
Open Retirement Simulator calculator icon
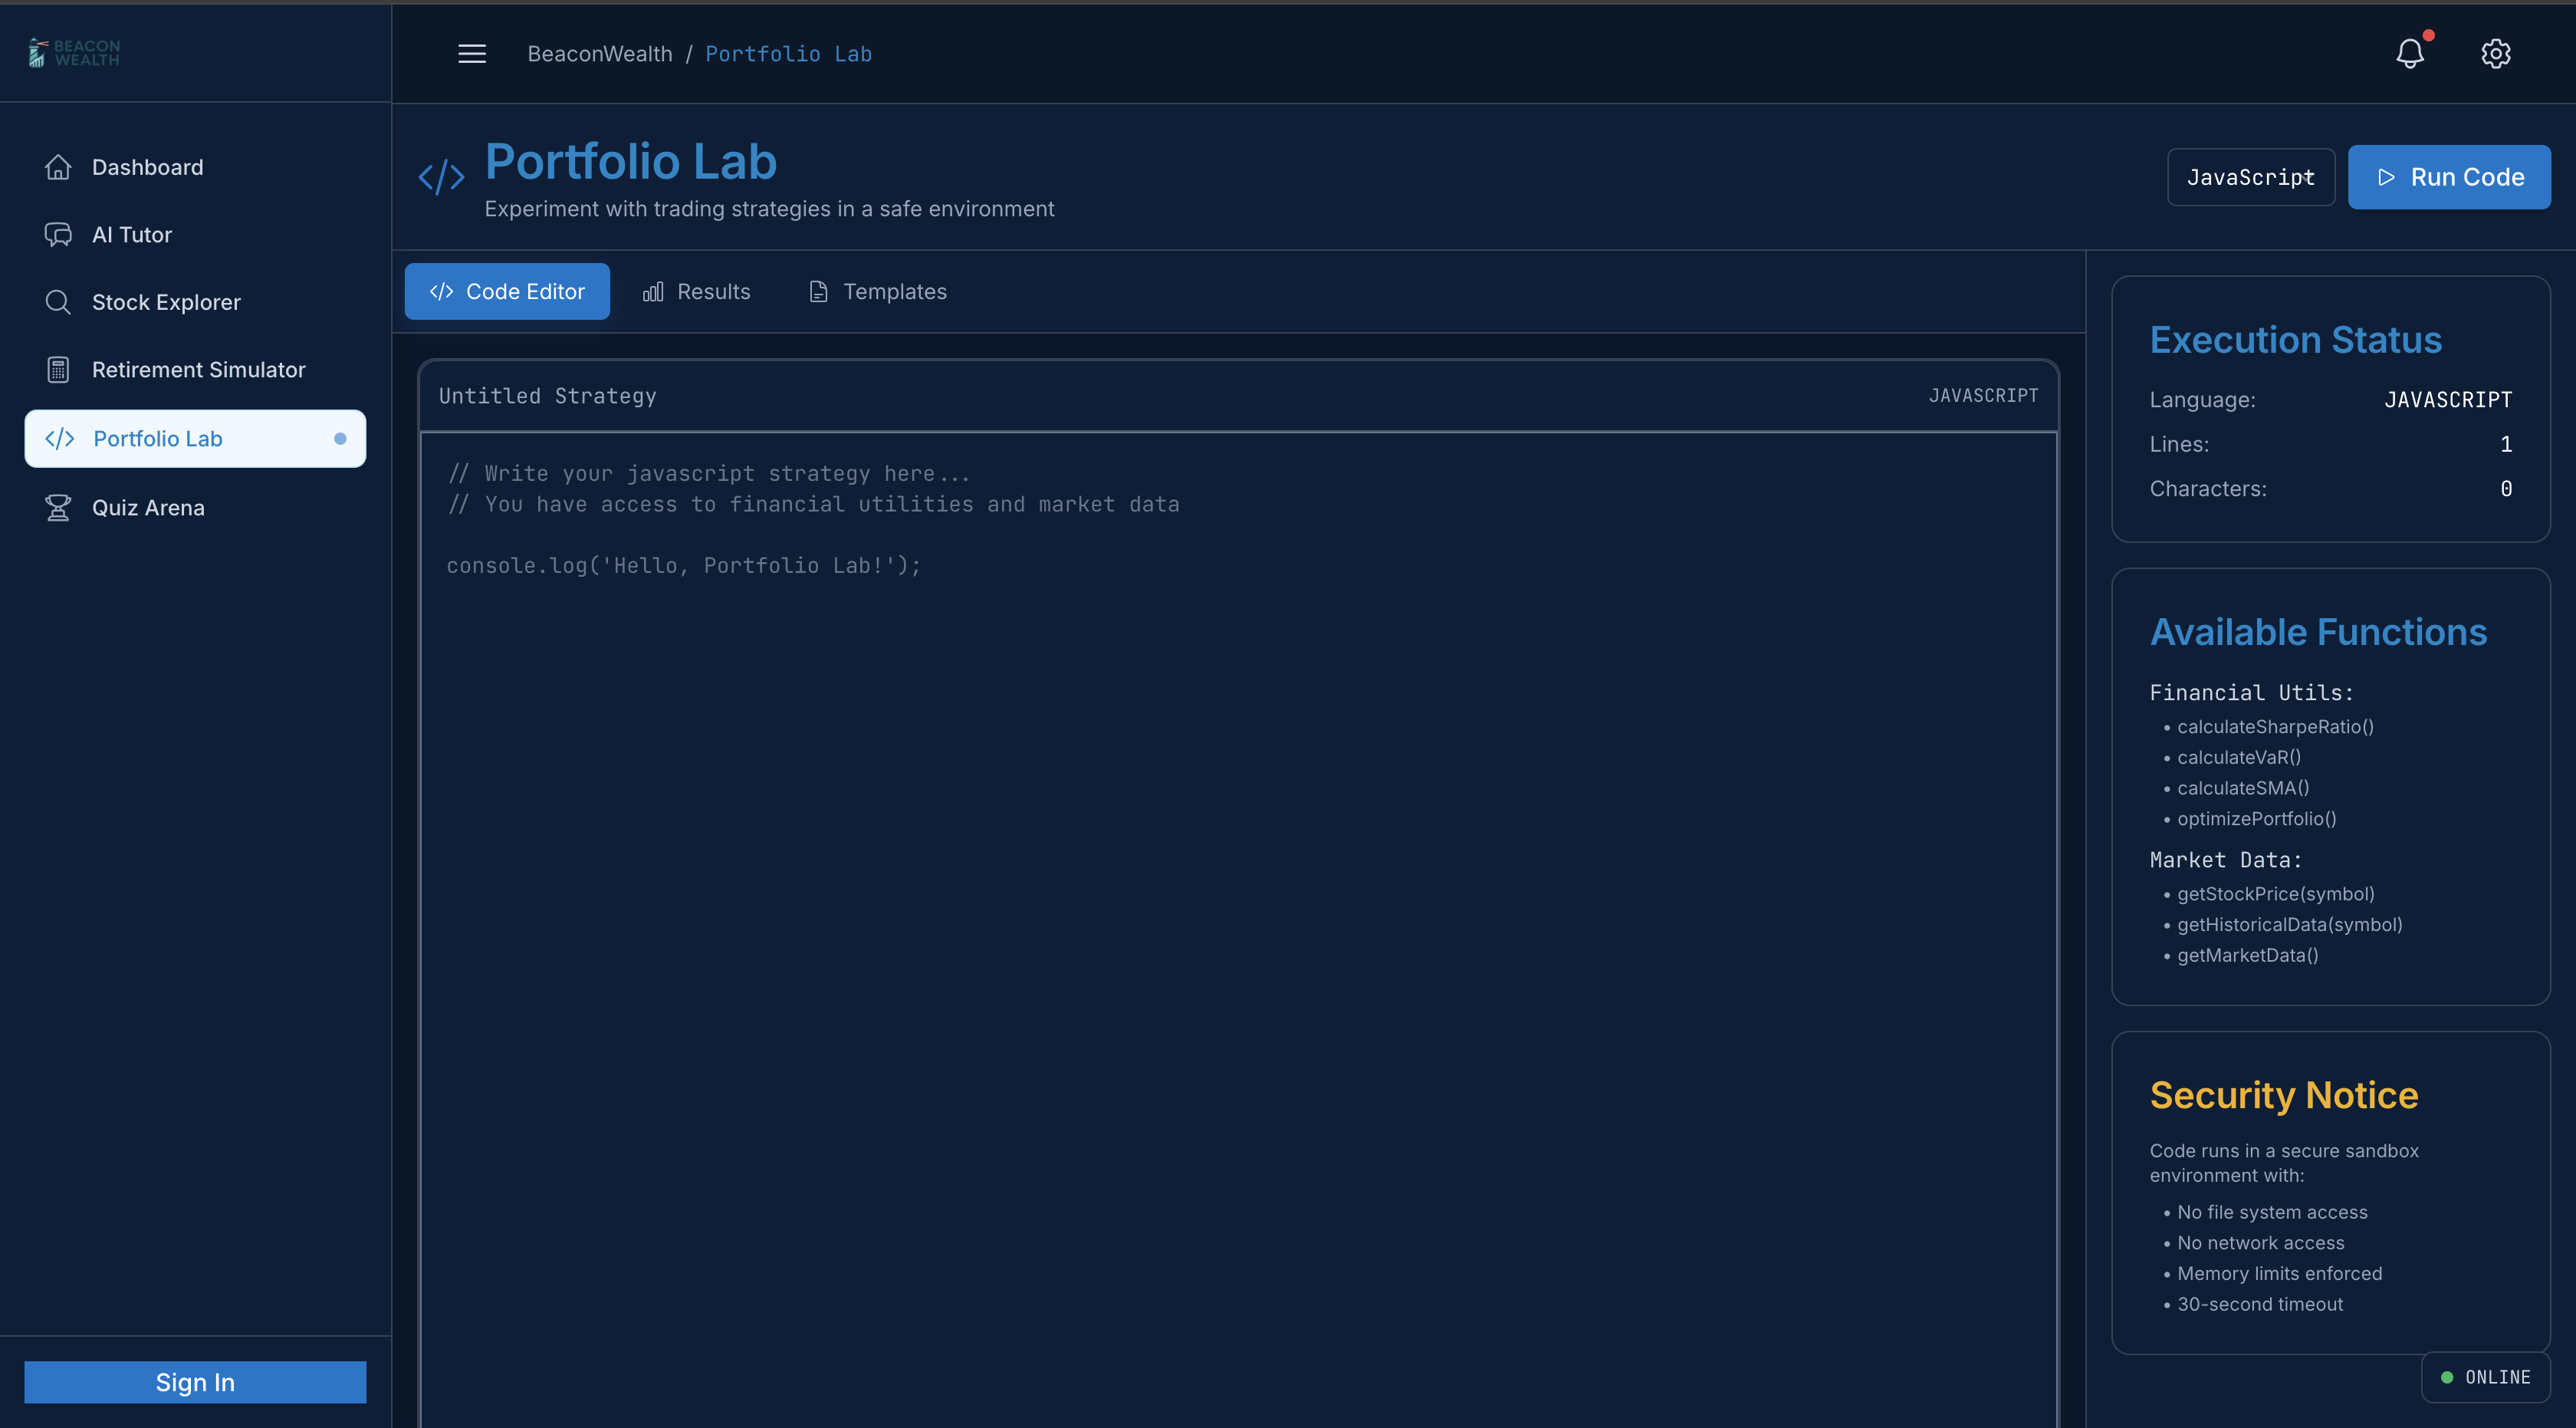point(58,370)
